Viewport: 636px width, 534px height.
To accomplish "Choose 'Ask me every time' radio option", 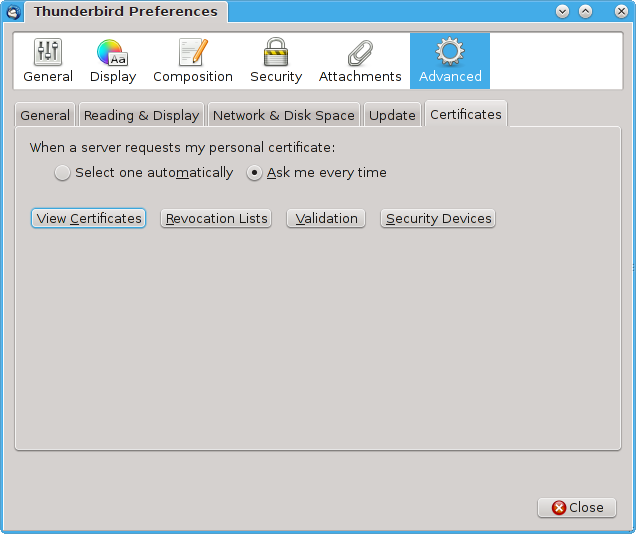I will [x=316, y=173].
